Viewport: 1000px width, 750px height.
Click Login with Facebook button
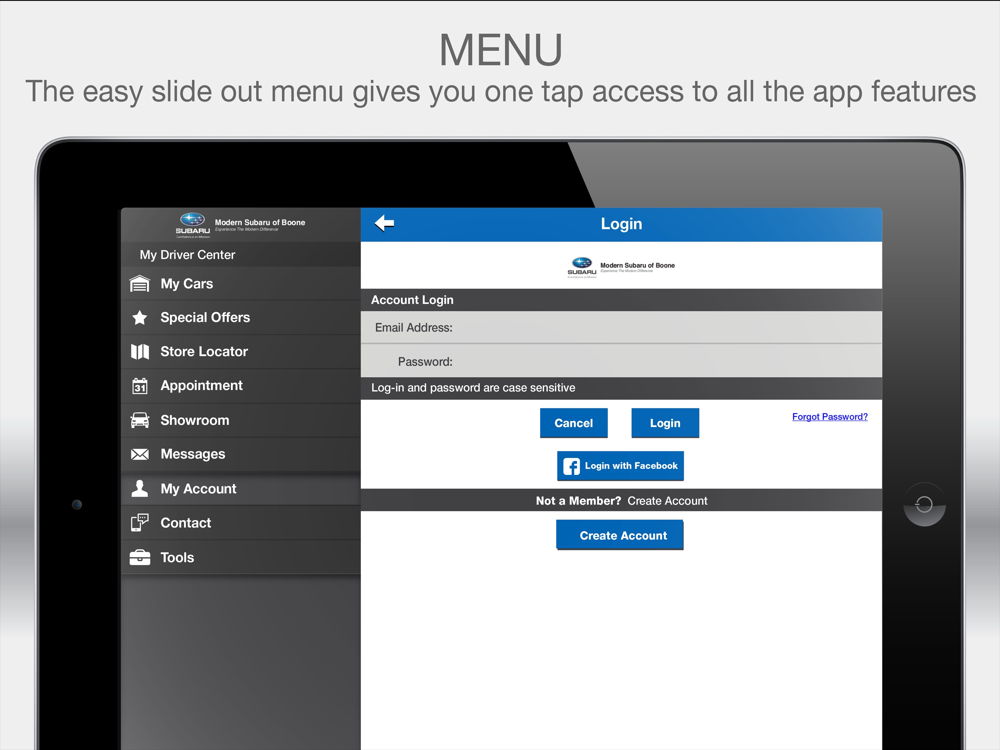click(620, 466)
